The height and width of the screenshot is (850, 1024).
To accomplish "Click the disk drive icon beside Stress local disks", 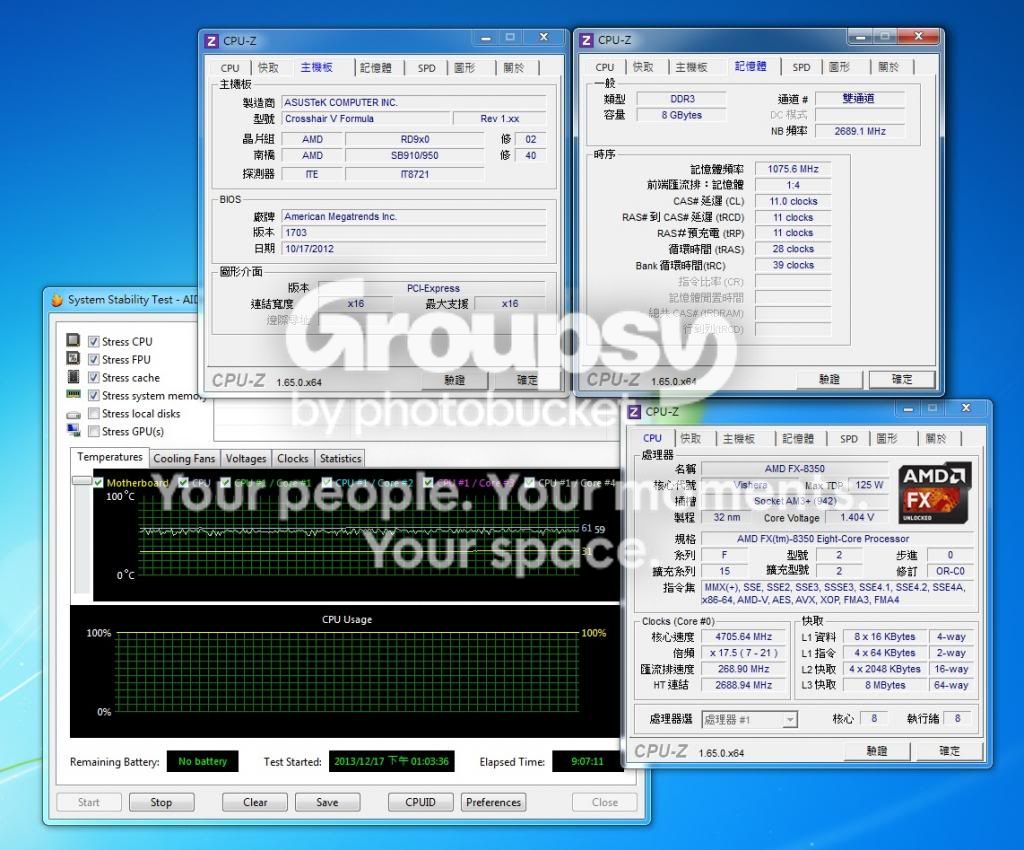I will pos(73,415).
